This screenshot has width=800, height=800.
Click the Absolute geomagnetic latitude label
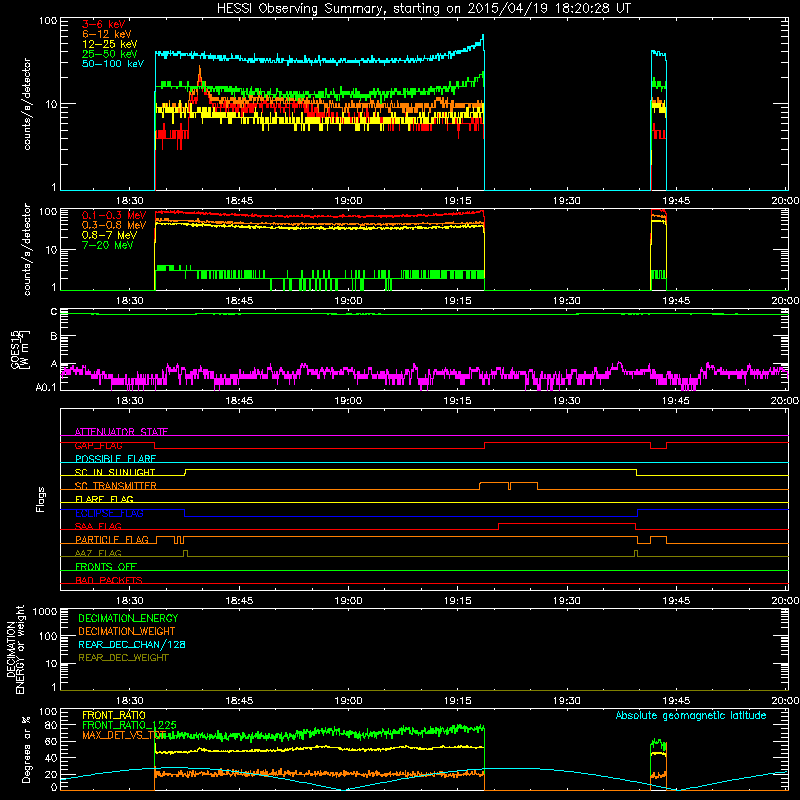[x=691, y=715]
